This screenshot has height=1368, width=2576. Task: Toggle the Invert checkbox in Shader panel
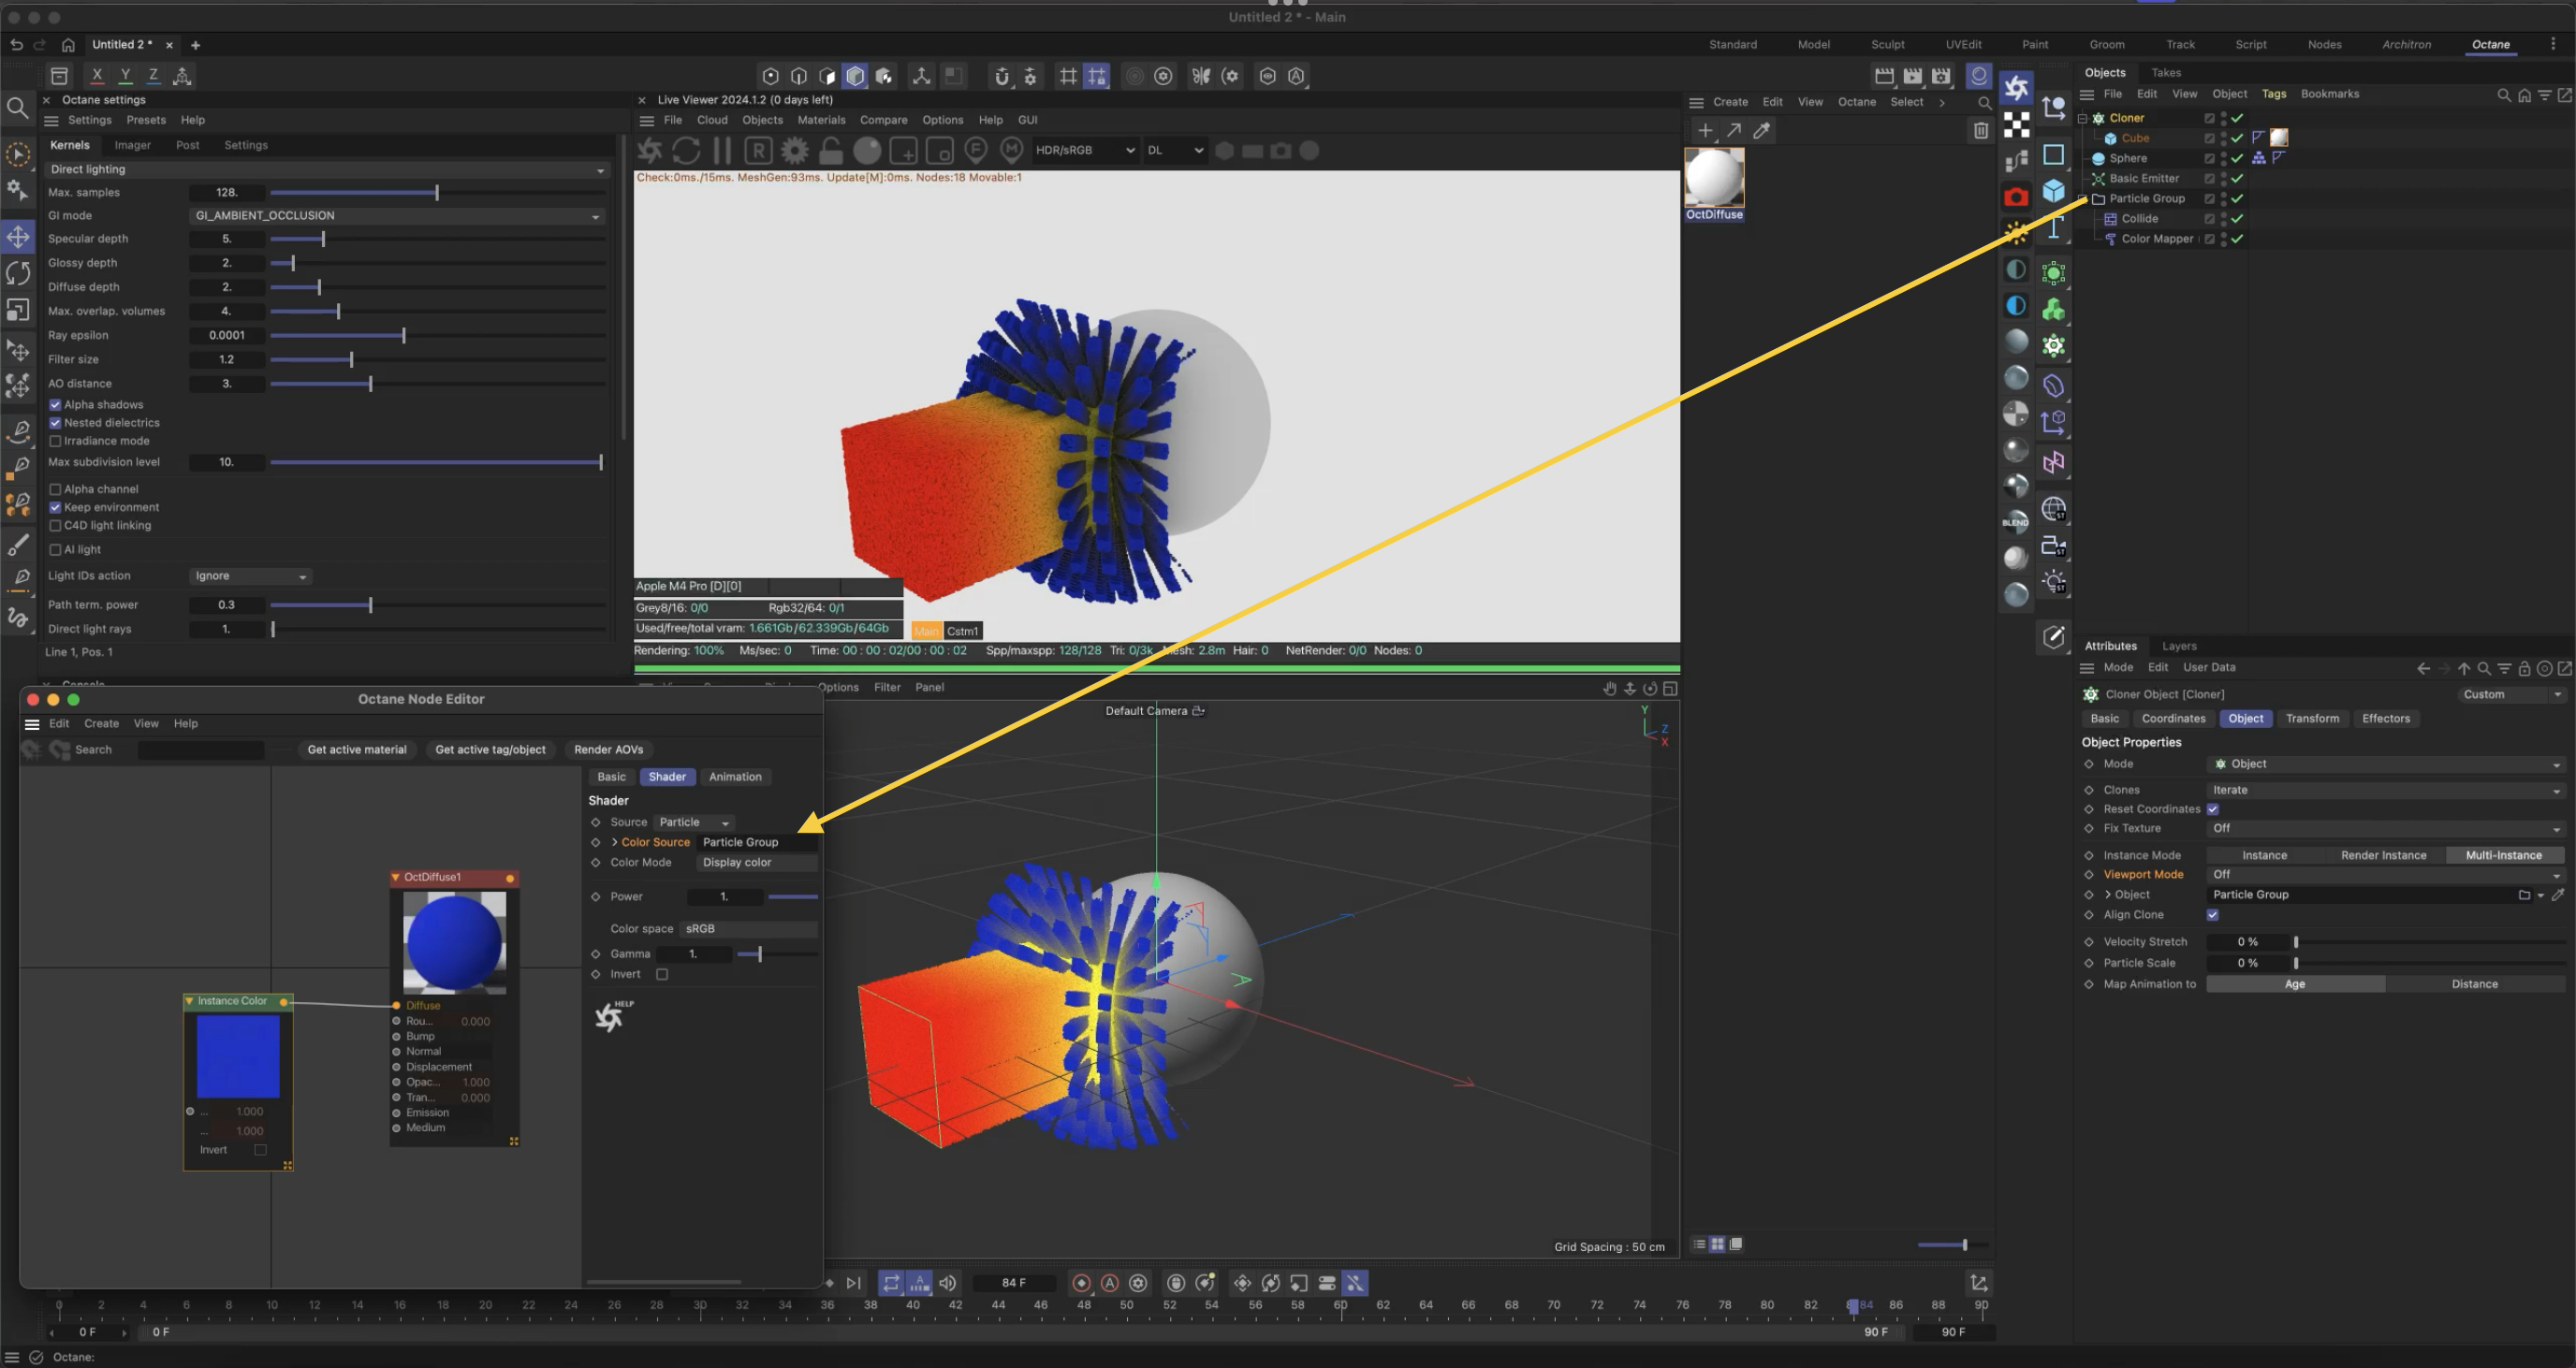(662, 974)
